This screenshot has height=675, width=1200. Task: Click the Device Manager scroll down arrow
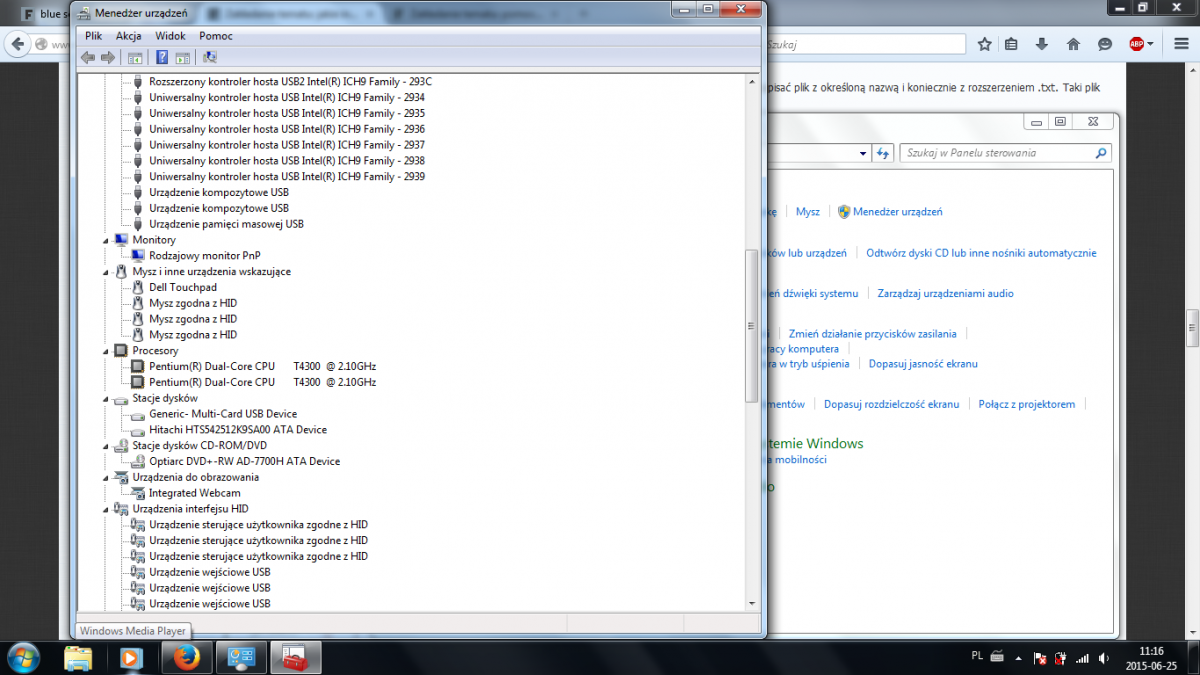point(752,603)
